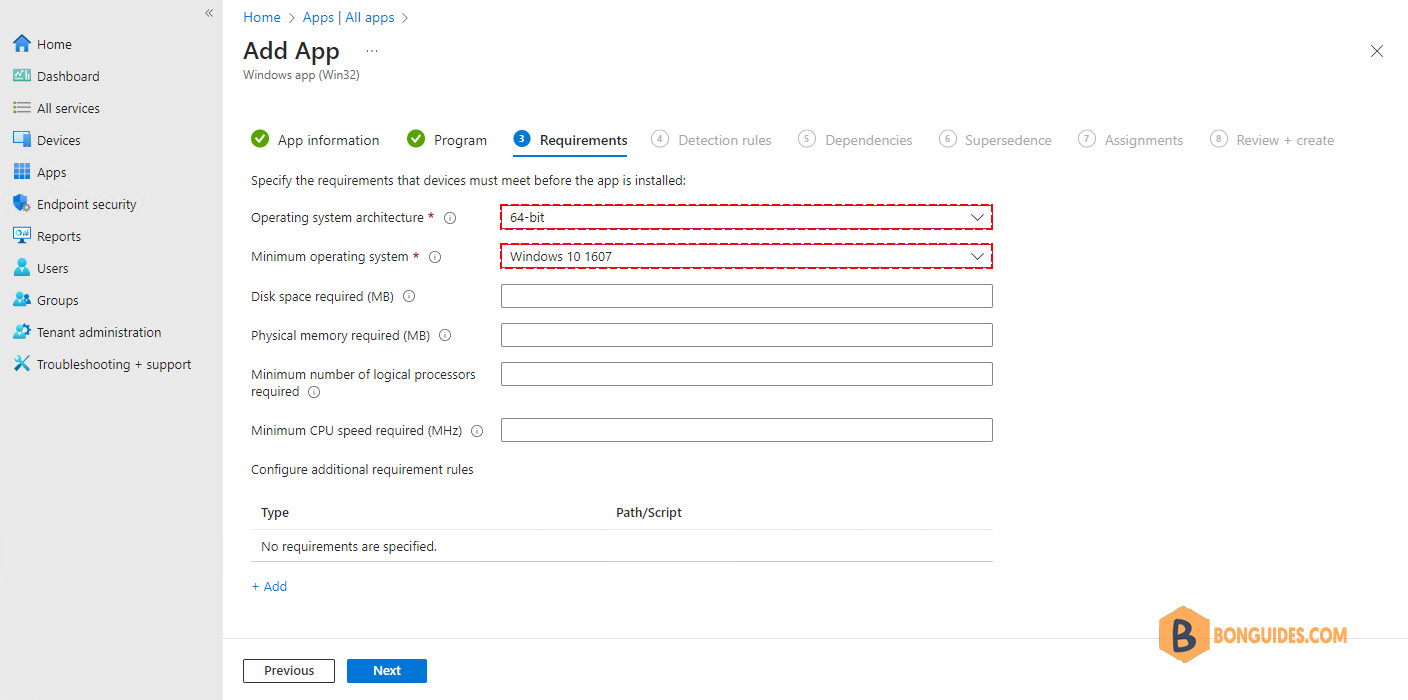Click the Tenant administration icon
The image size is (1408, 700).
tap(22, 332)
